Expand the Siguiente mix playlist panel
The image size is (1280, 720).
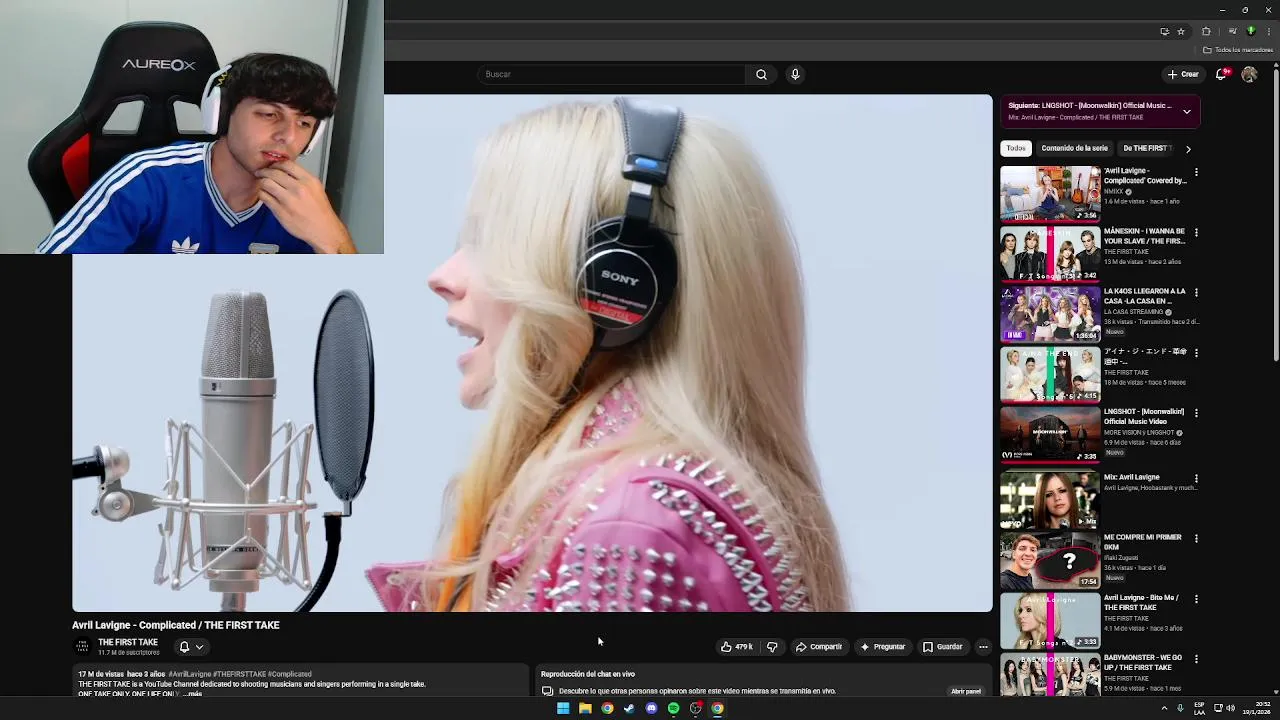coord(1187,111)
